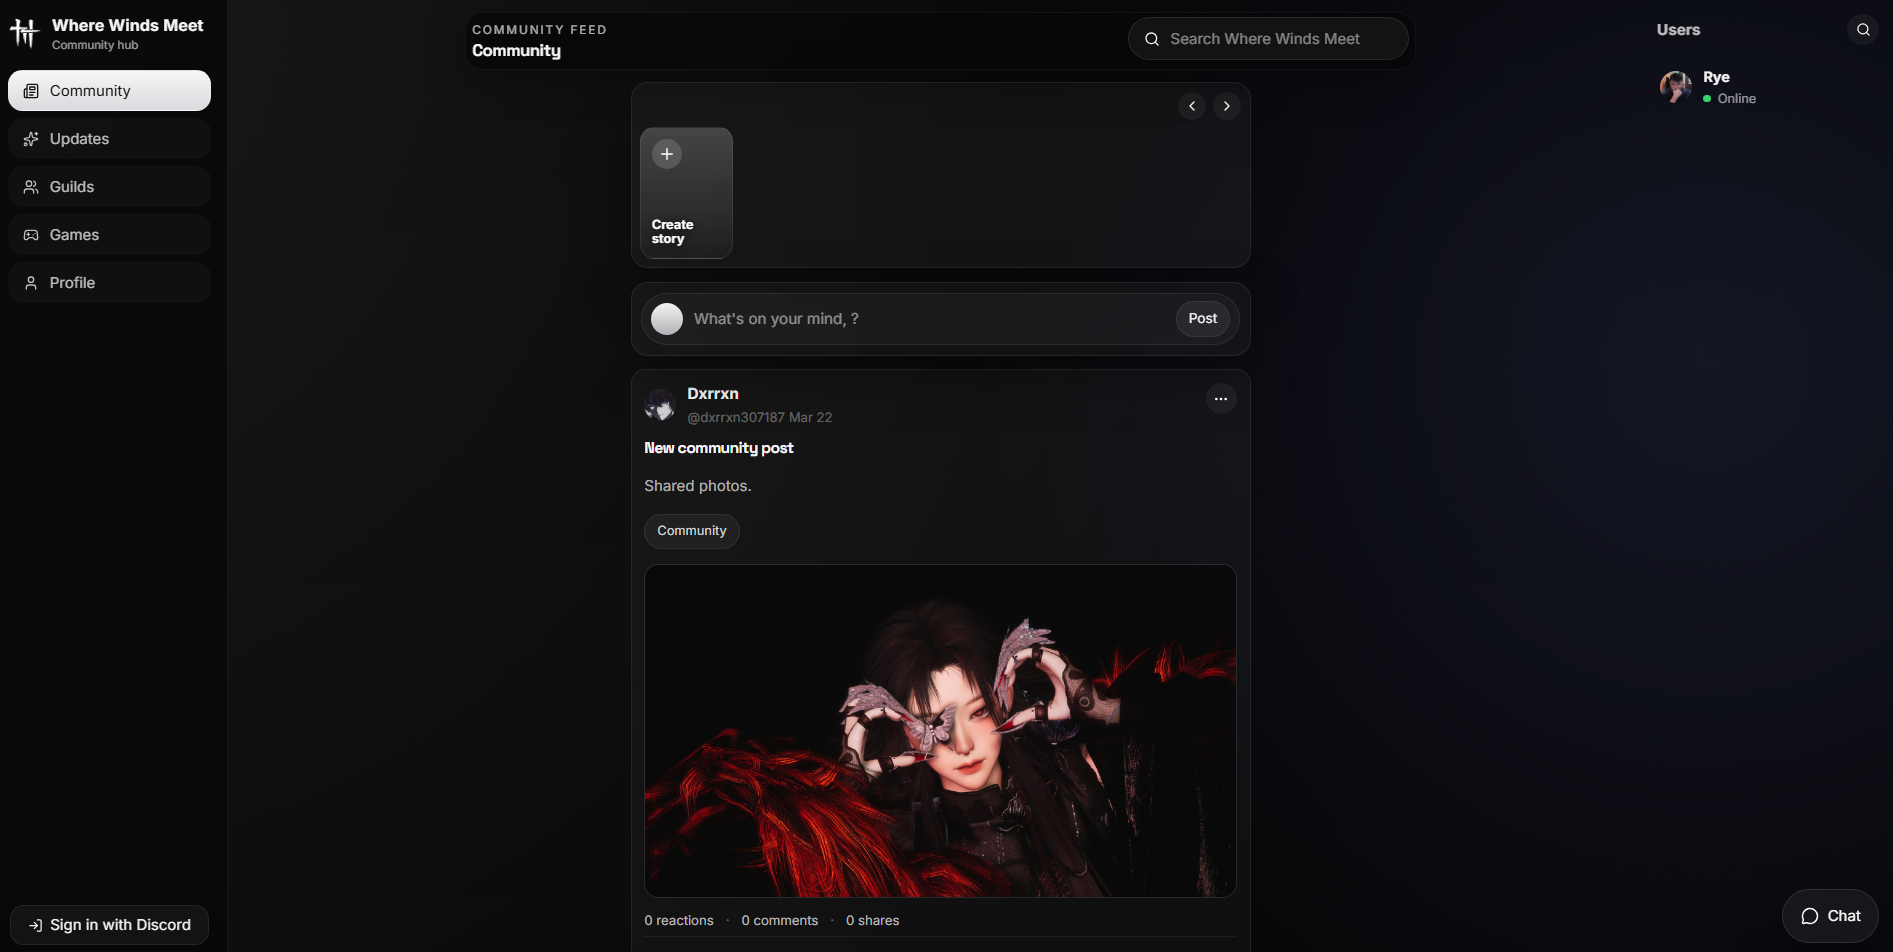Click the What's on your mind field
The width and height of the screenshot is (1893, 952).
pyautogui.click(x=930, y=319)
